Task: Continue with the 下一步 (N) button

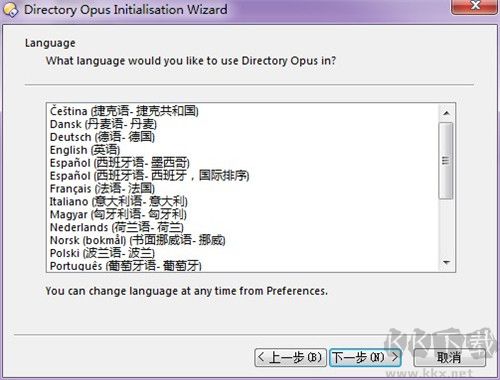Action: click(x=365, y=358)
